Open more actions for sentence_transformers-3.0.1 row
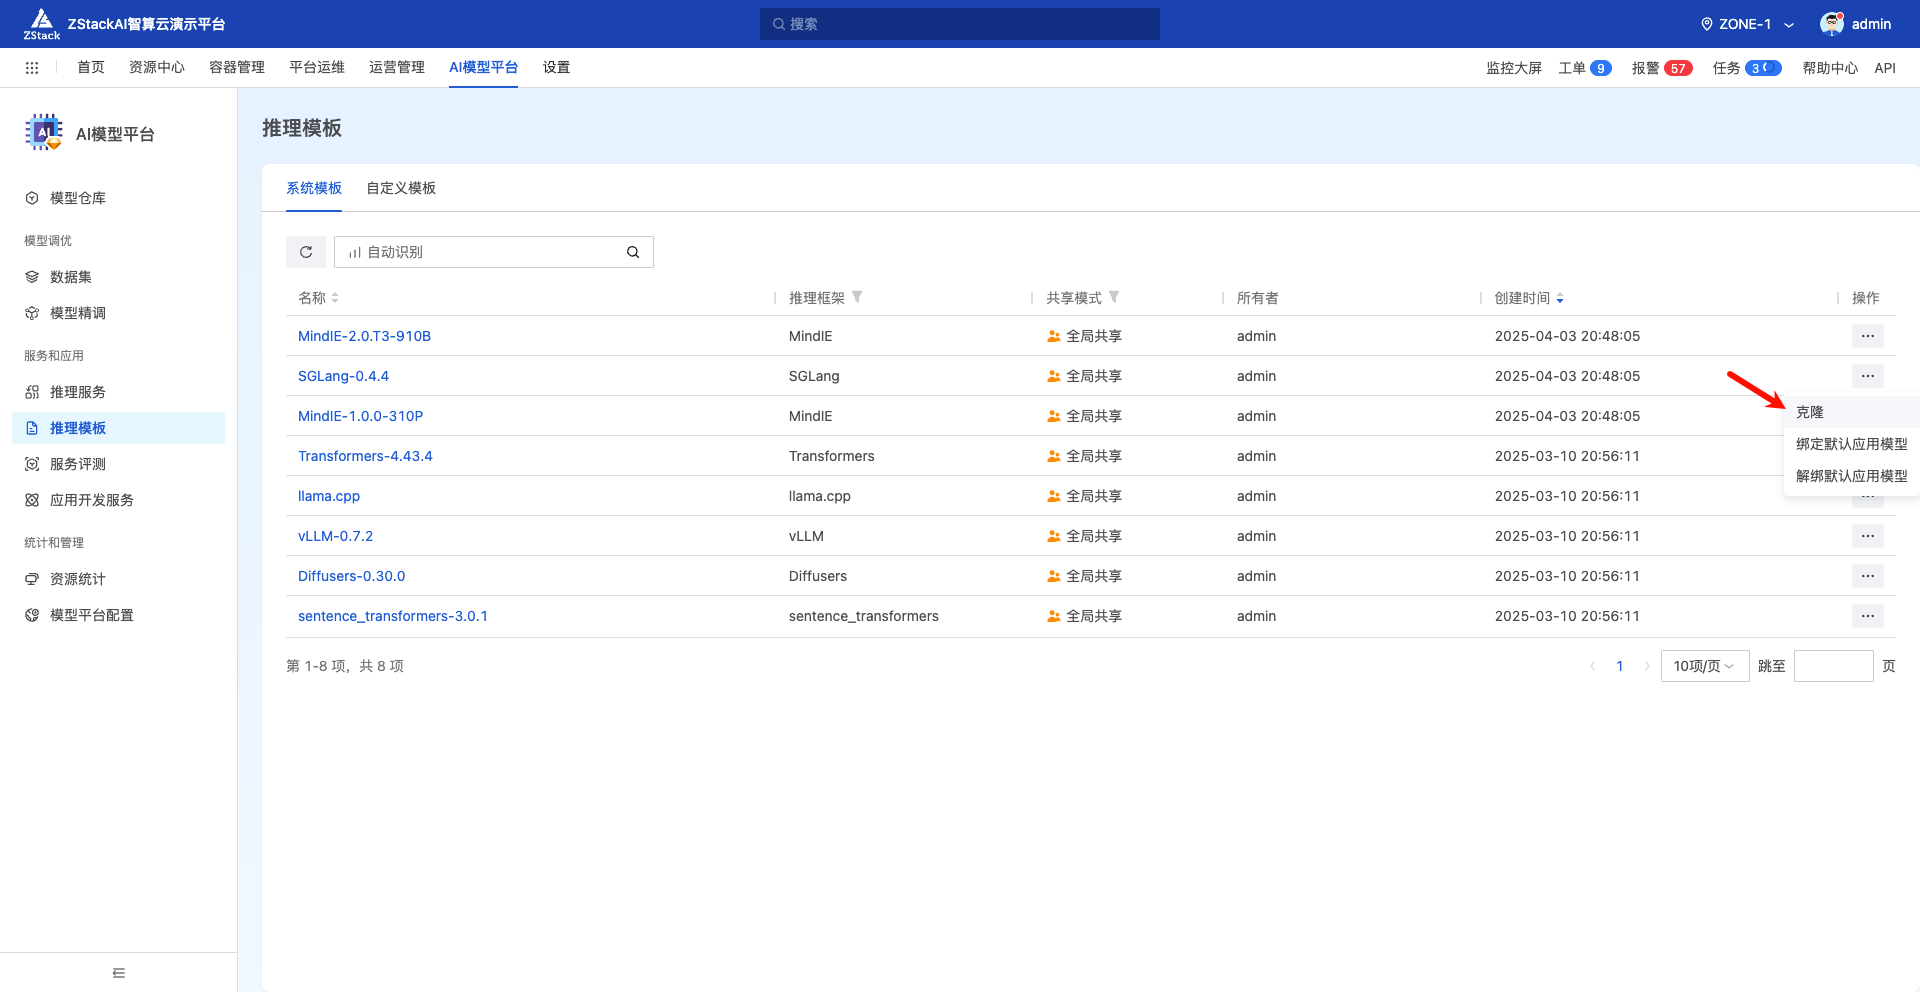 point(1868,616)
